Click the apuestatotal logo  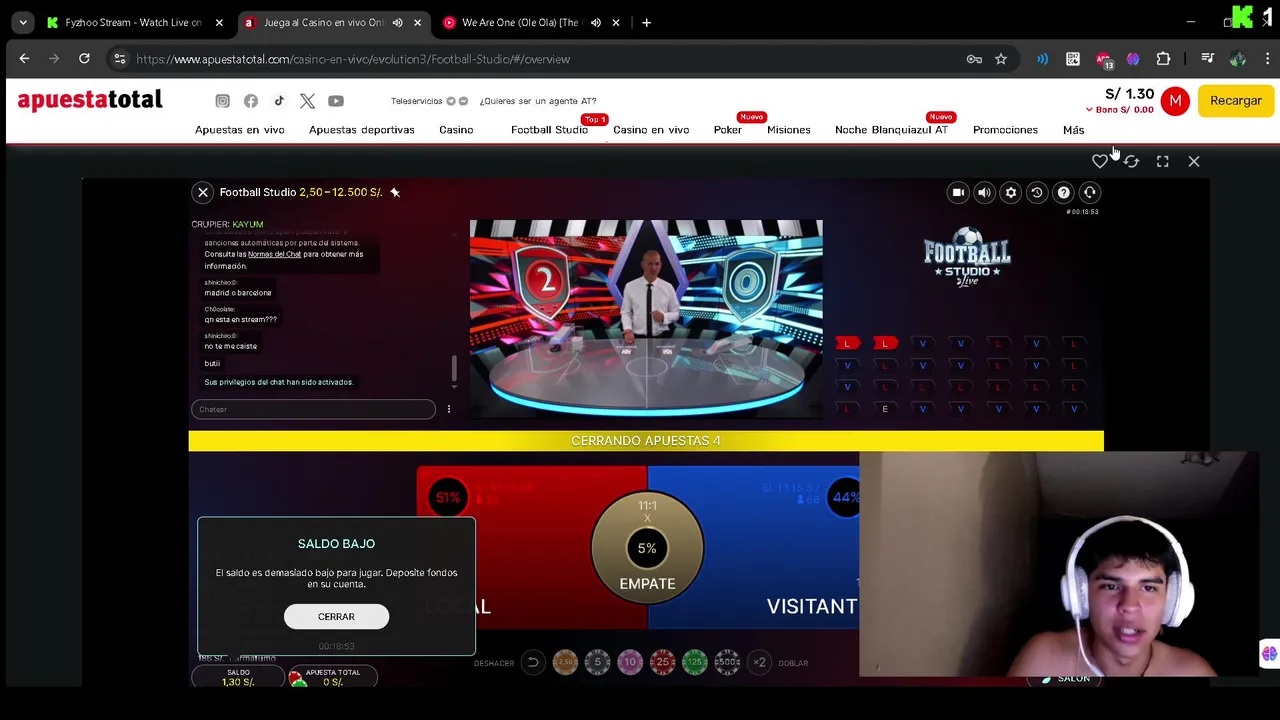90,100
